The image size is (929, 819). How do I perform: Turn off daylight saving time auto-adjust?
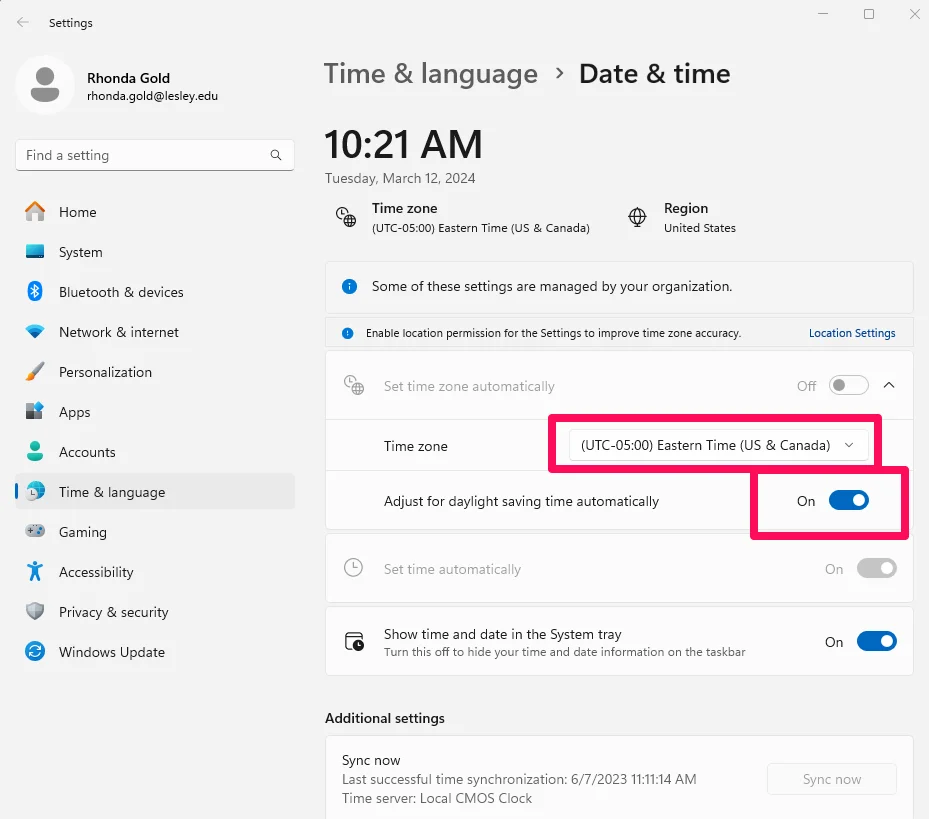[848, 501]
